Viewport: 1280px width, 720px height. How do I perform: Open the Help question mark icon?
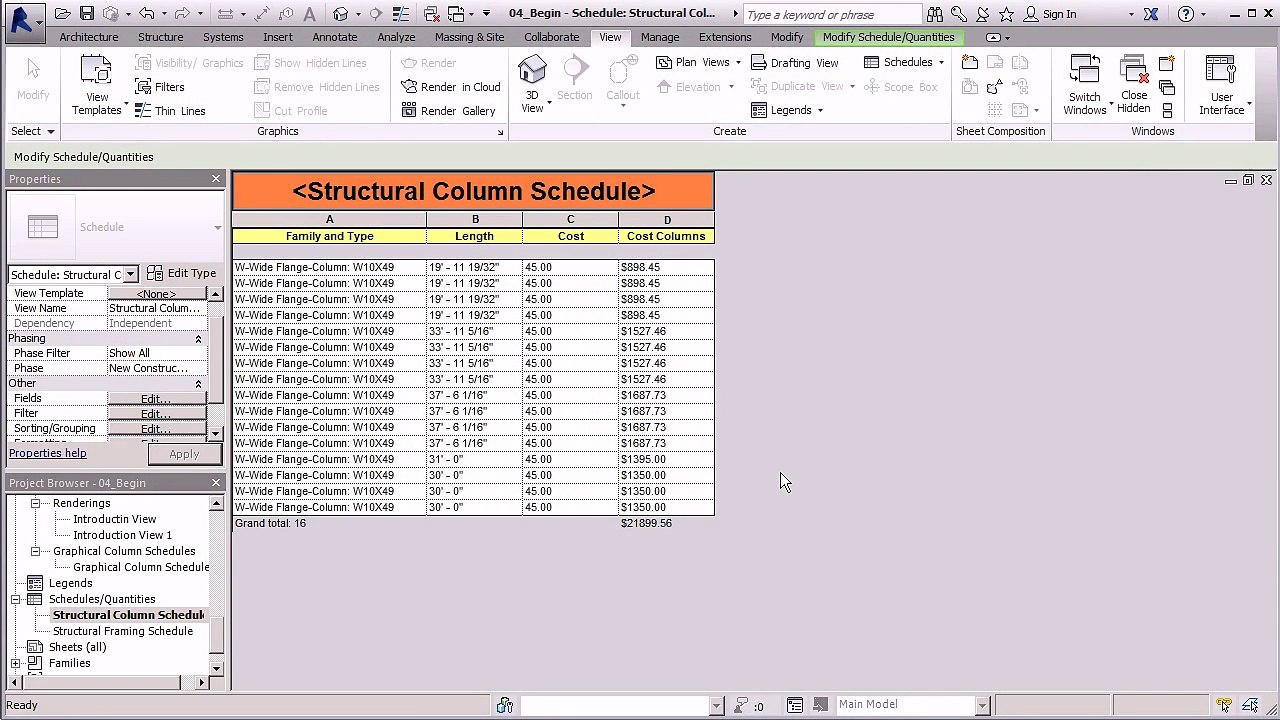[1186, 14]
